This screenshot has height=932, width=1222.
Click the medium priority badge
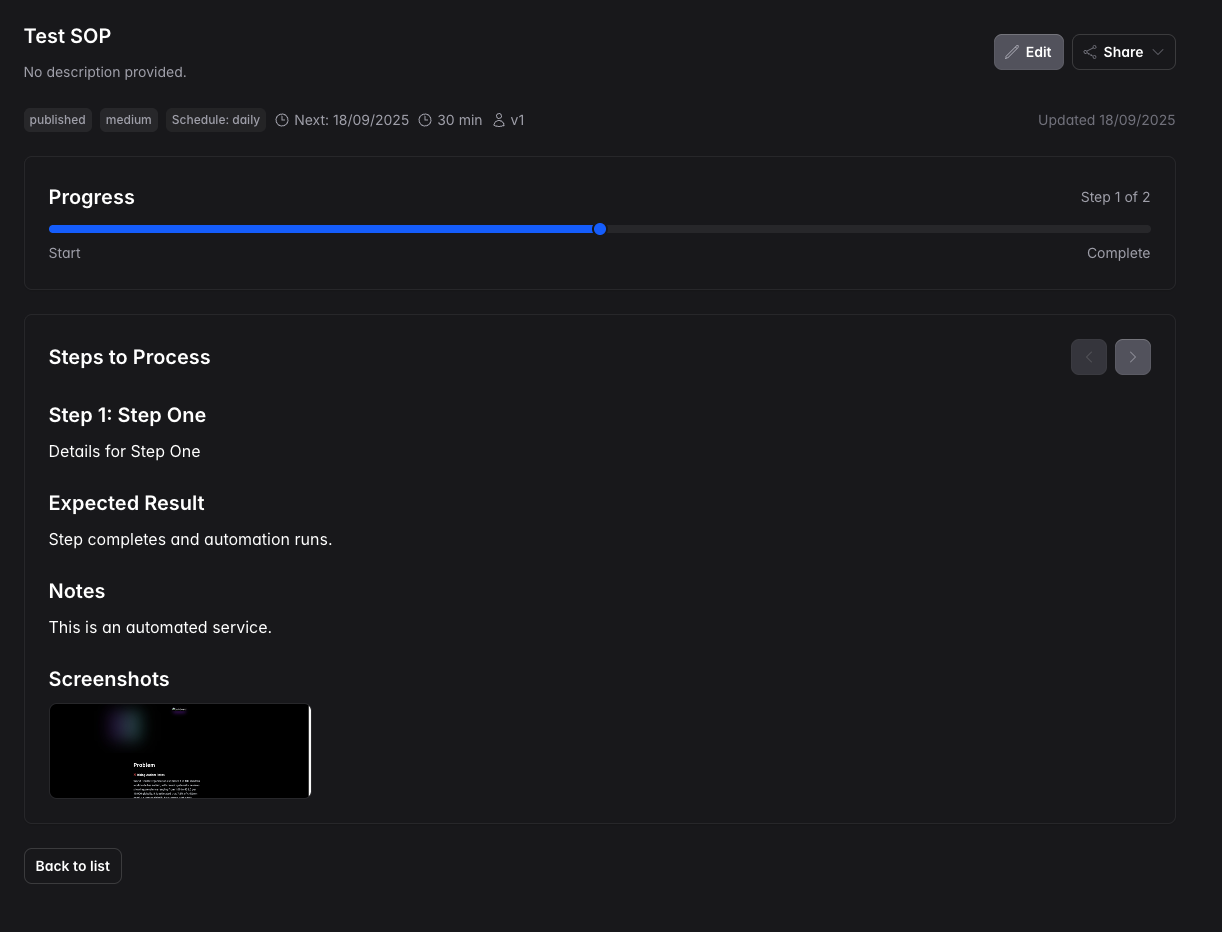pos(129,120)
